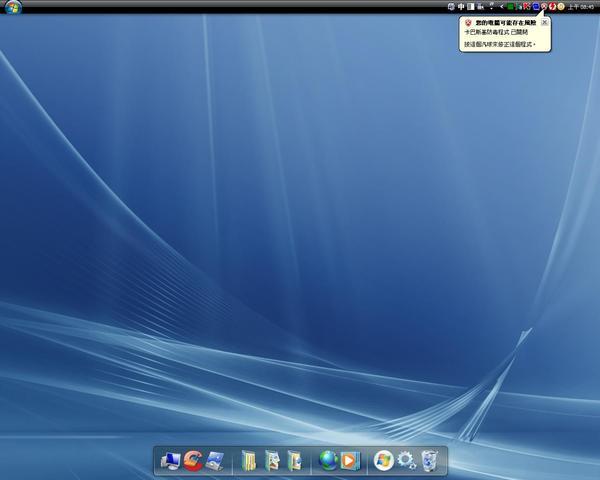Open the documents folder in dock
Viewport: 600px width, 480px height.
pyautogui.click(x=249, y=460)
